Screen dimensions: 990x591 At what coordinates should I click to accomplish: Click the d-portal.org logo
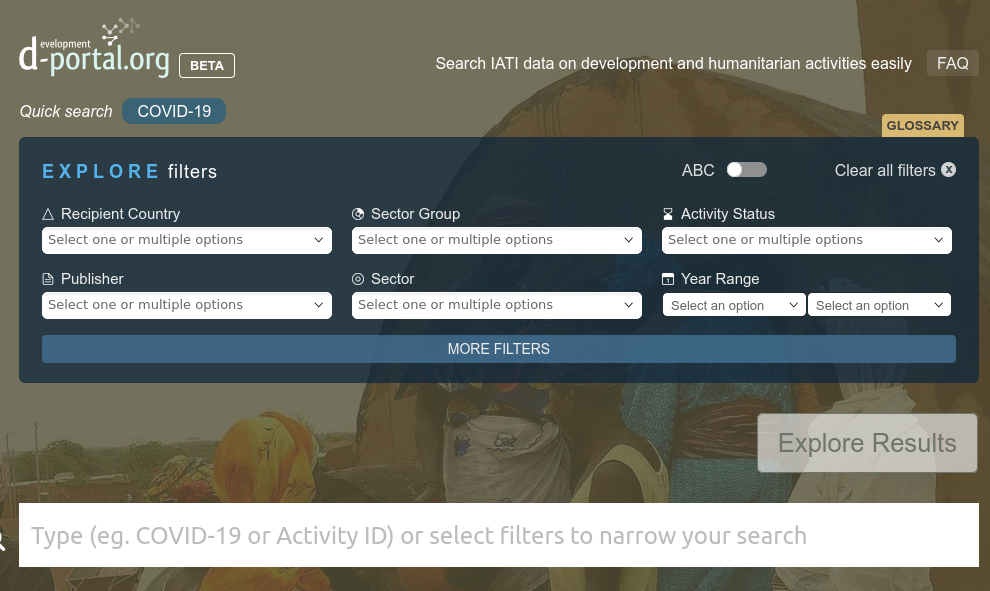[94, 49]
